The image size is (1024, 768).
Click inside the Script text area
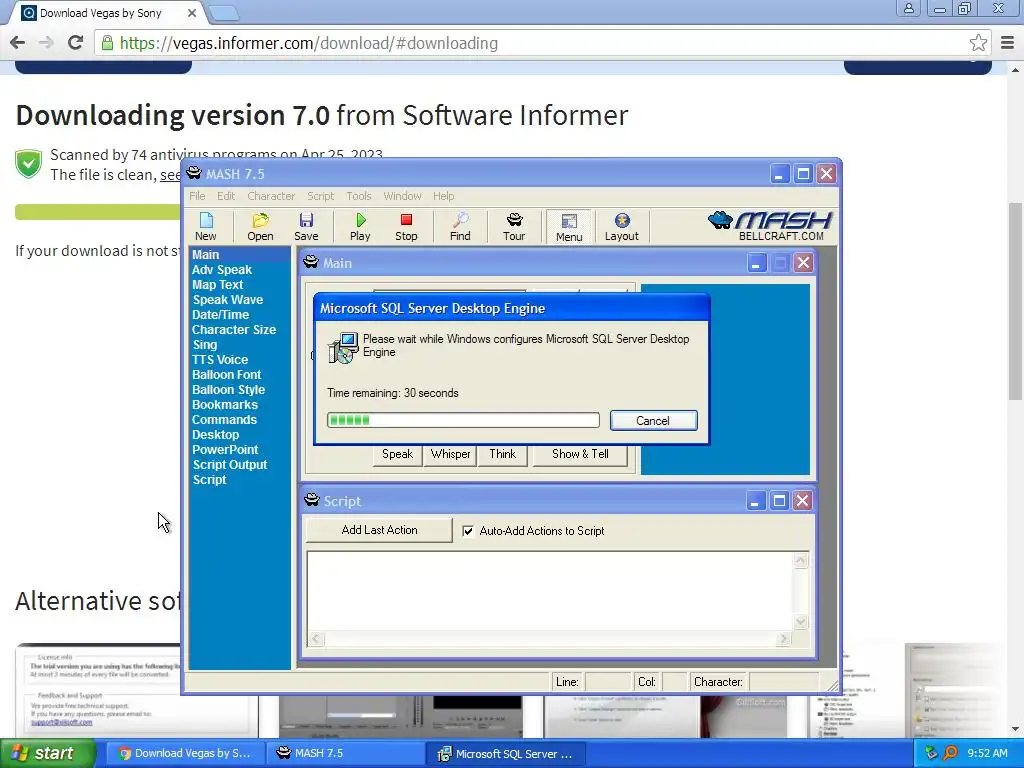(549, 591)
